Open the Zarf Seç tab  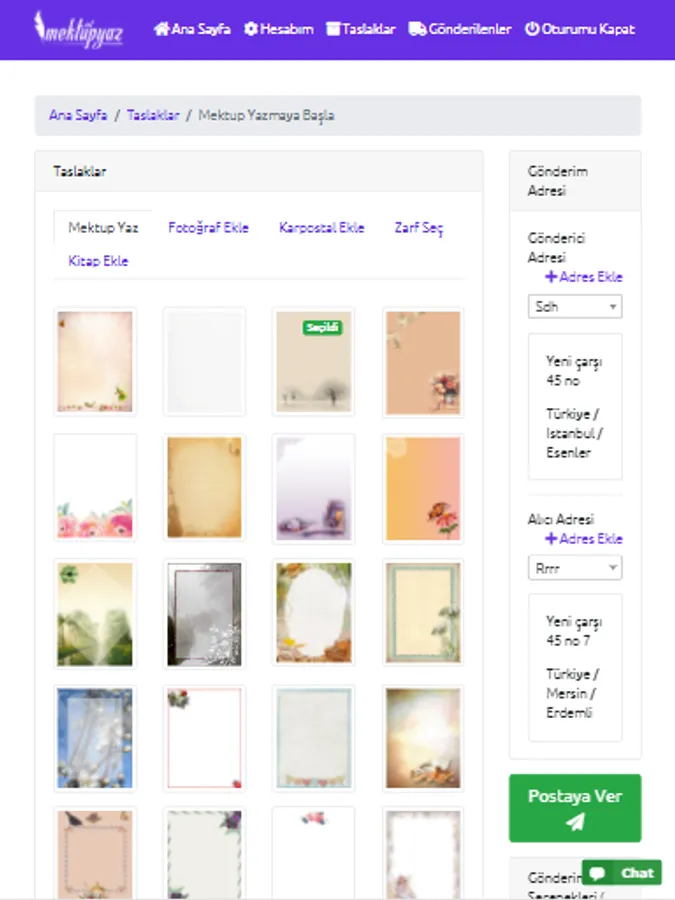point(418,228)
